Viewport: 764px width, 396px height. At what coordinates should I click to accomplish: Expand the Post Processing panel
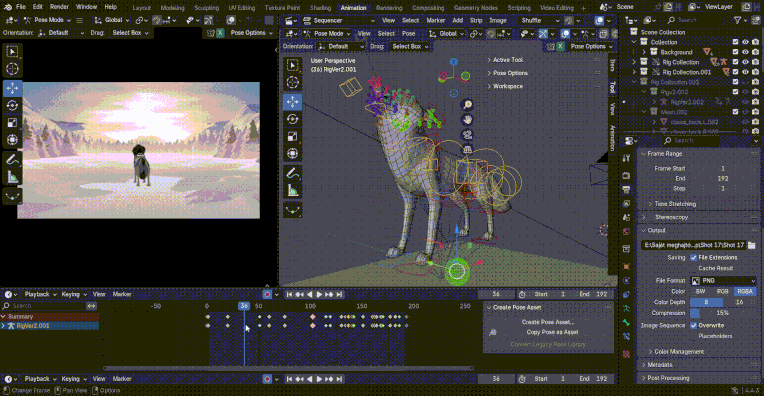668,377
